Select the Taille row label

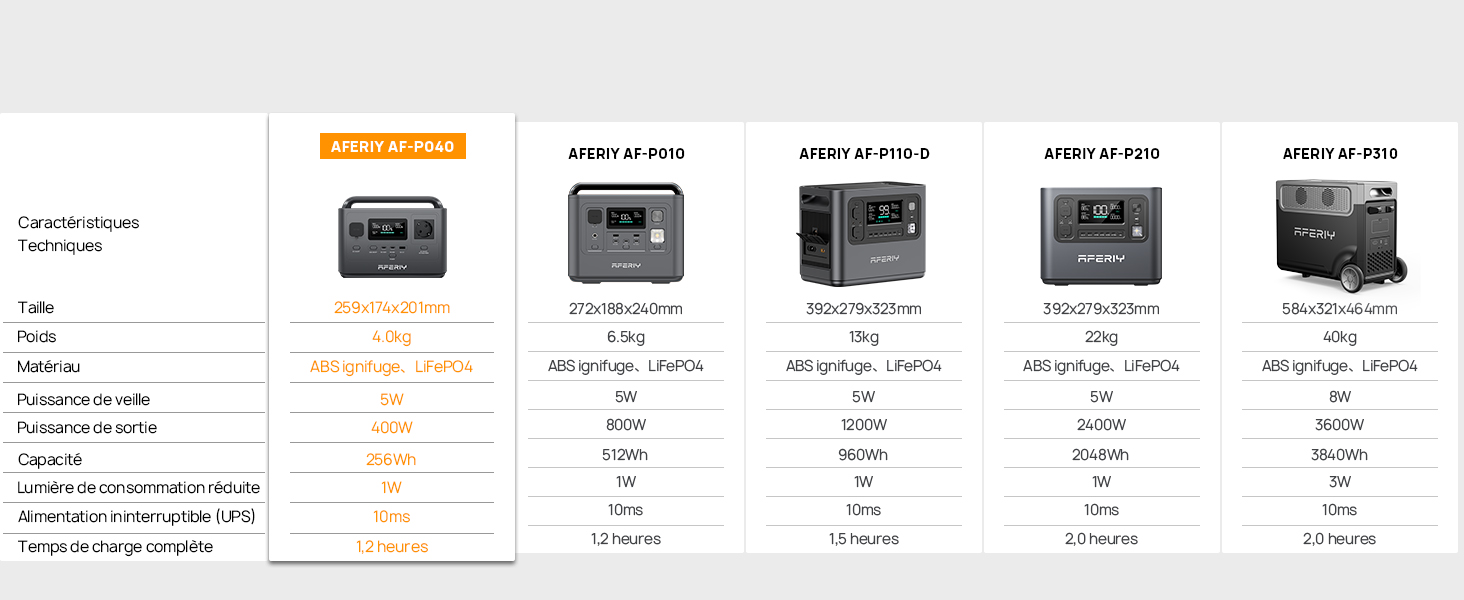coord(36,308)
